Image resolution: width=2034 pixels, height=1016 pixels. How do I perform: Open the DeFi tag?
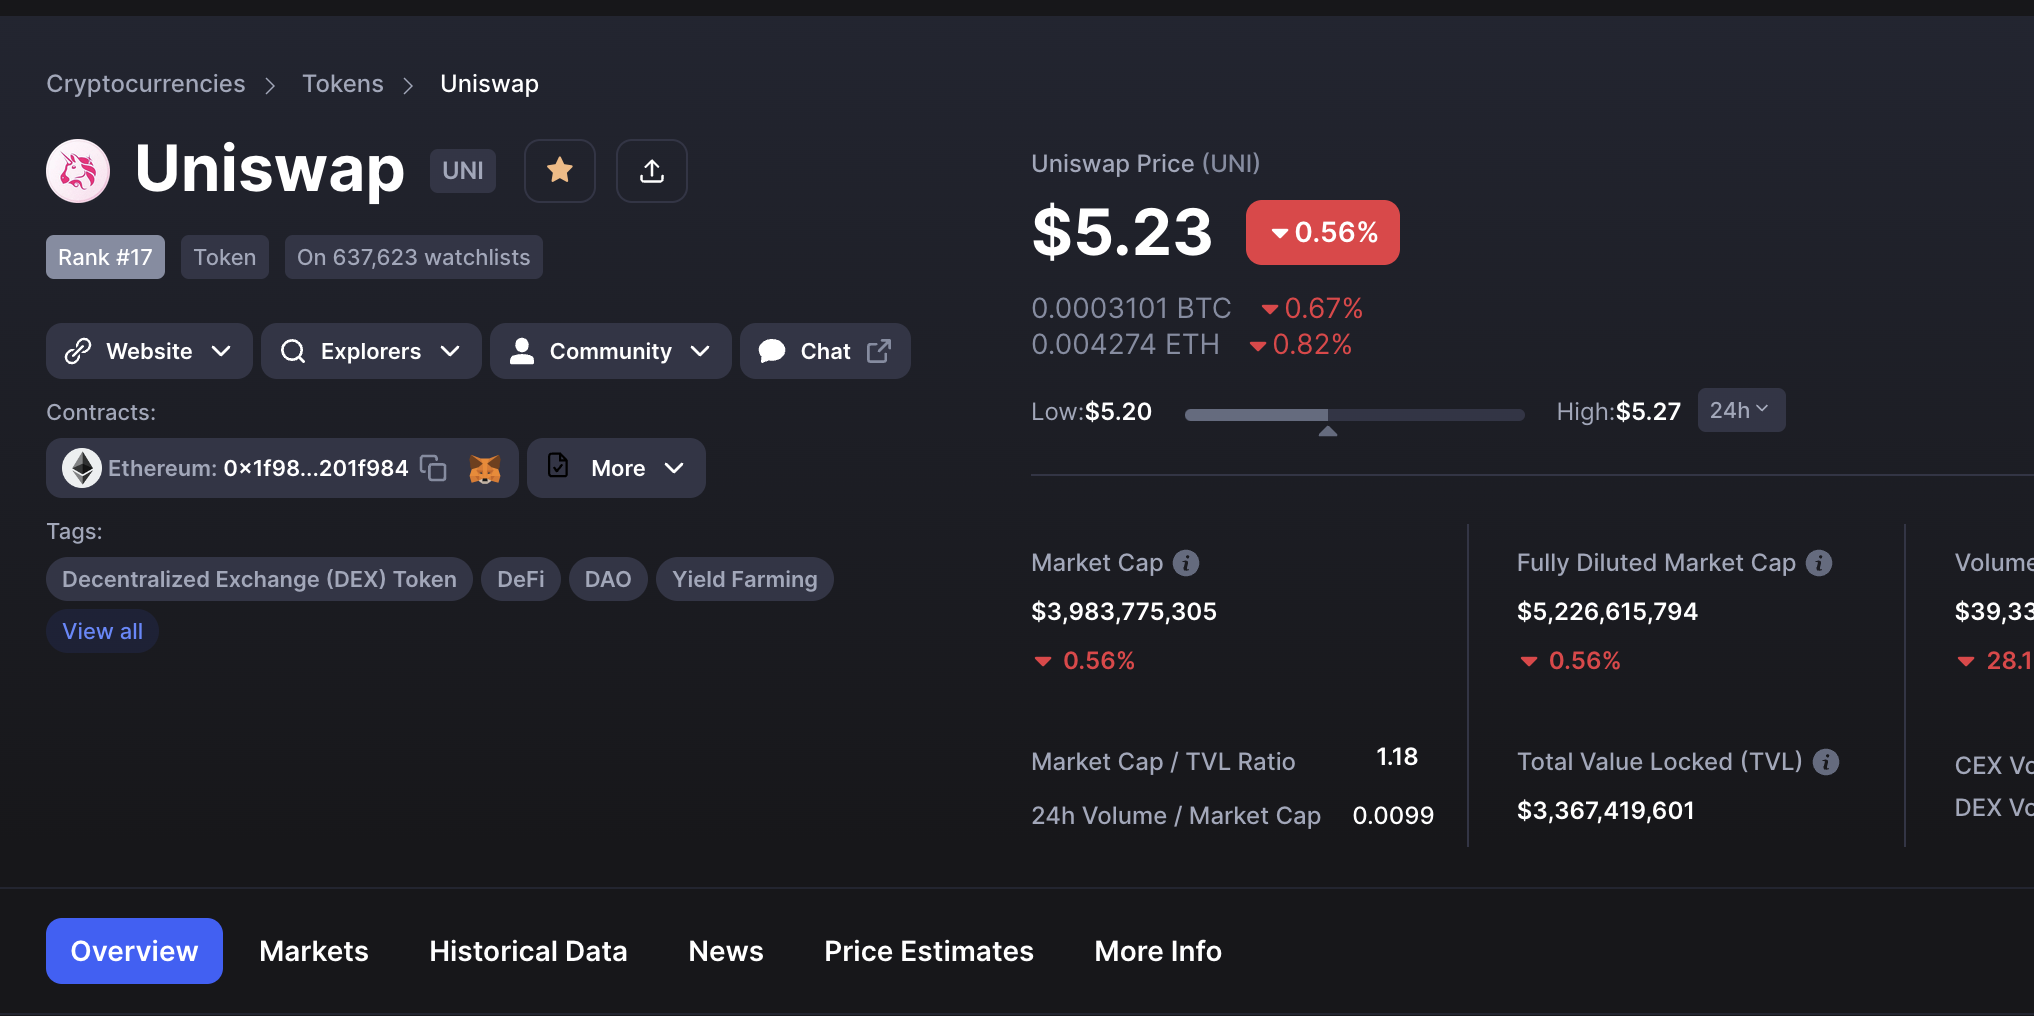521,579
